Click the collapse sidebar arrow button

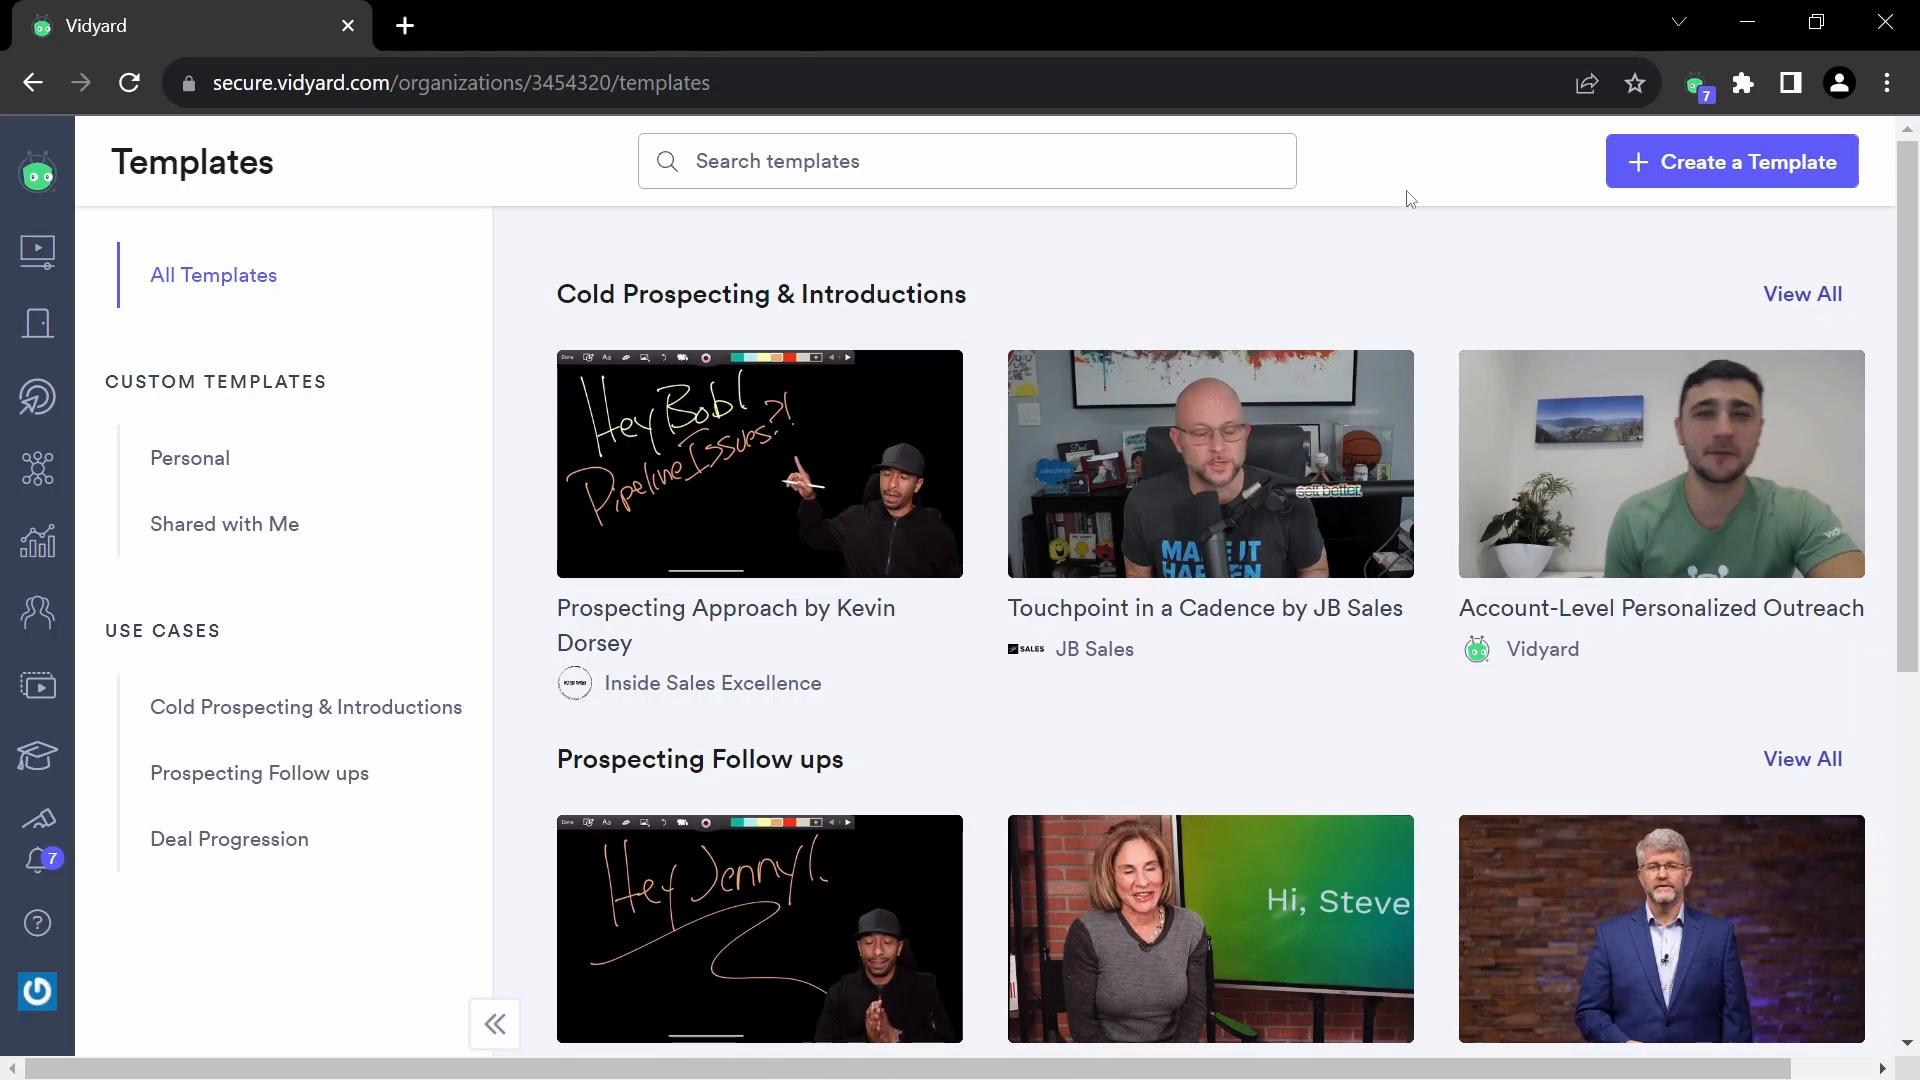[495, 1023]
